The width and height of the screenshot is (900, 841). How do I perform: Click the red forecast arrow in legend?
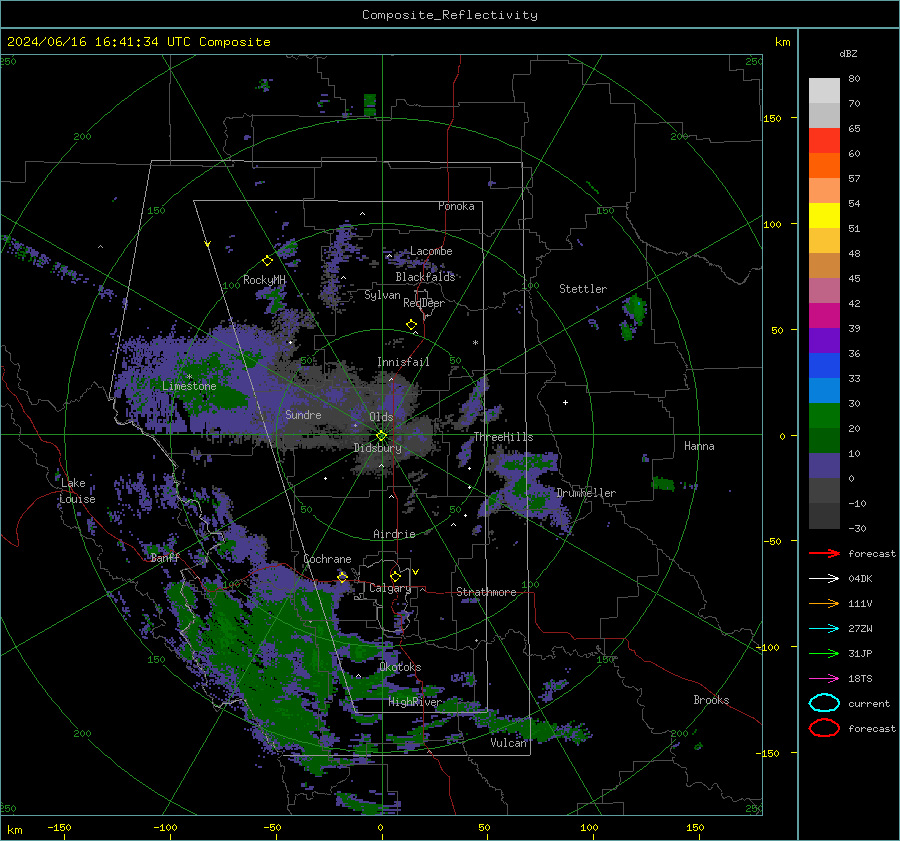824,553
